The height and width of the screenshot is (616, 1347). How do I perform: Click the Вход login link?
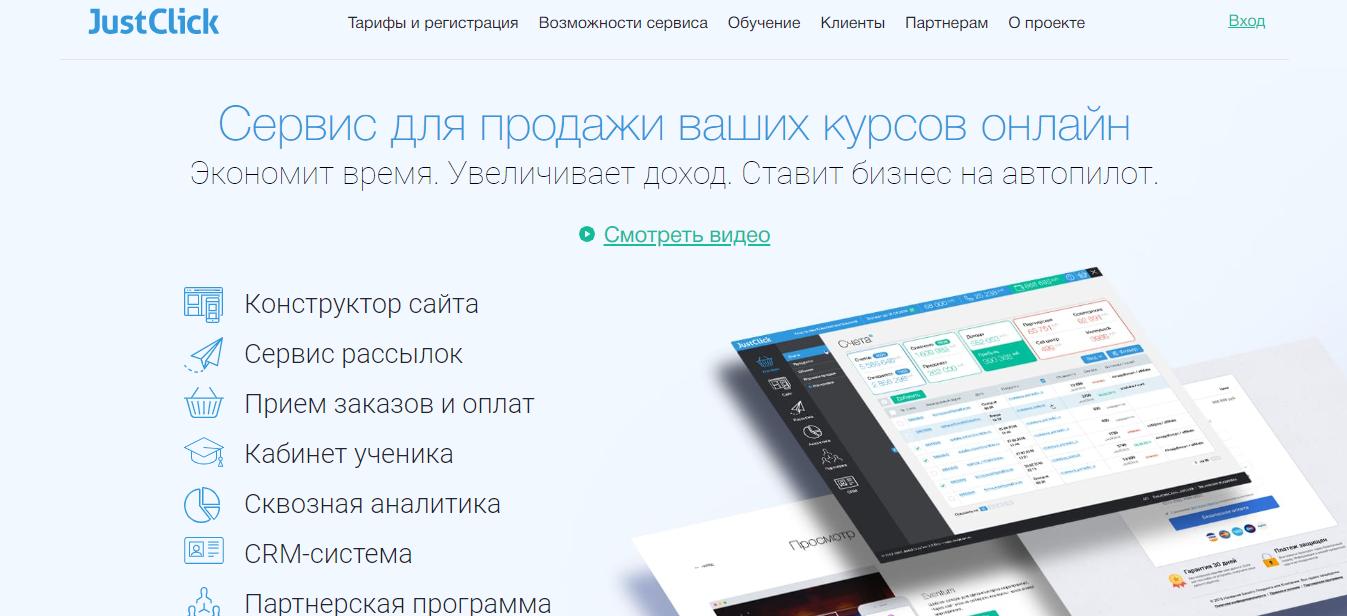point(1246,21)
